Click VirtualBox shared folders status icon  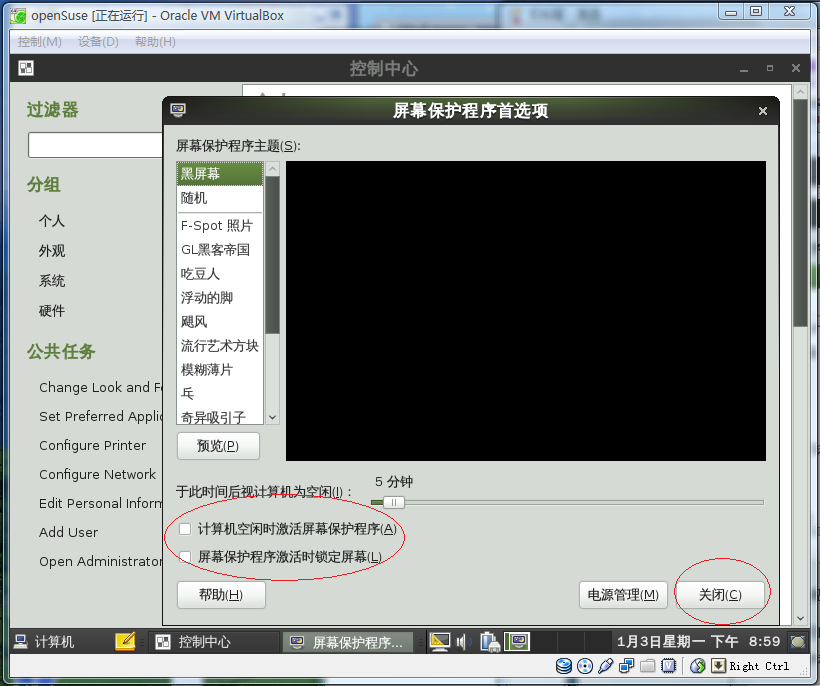click(647, 666)
